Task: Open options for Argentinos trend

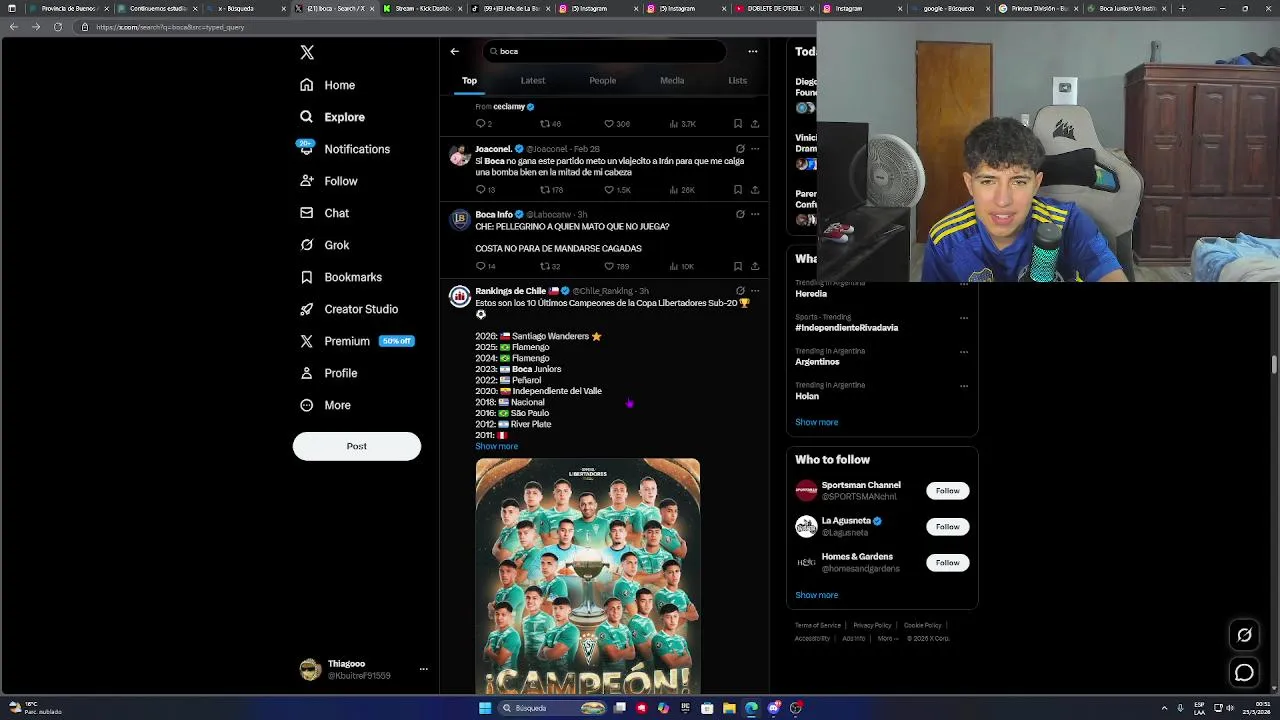Action: coord(964,352)
